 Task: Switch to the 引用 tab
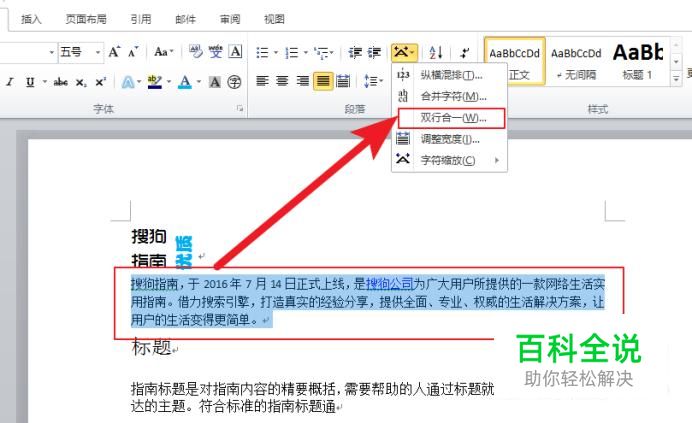click(x=141, y=19)
